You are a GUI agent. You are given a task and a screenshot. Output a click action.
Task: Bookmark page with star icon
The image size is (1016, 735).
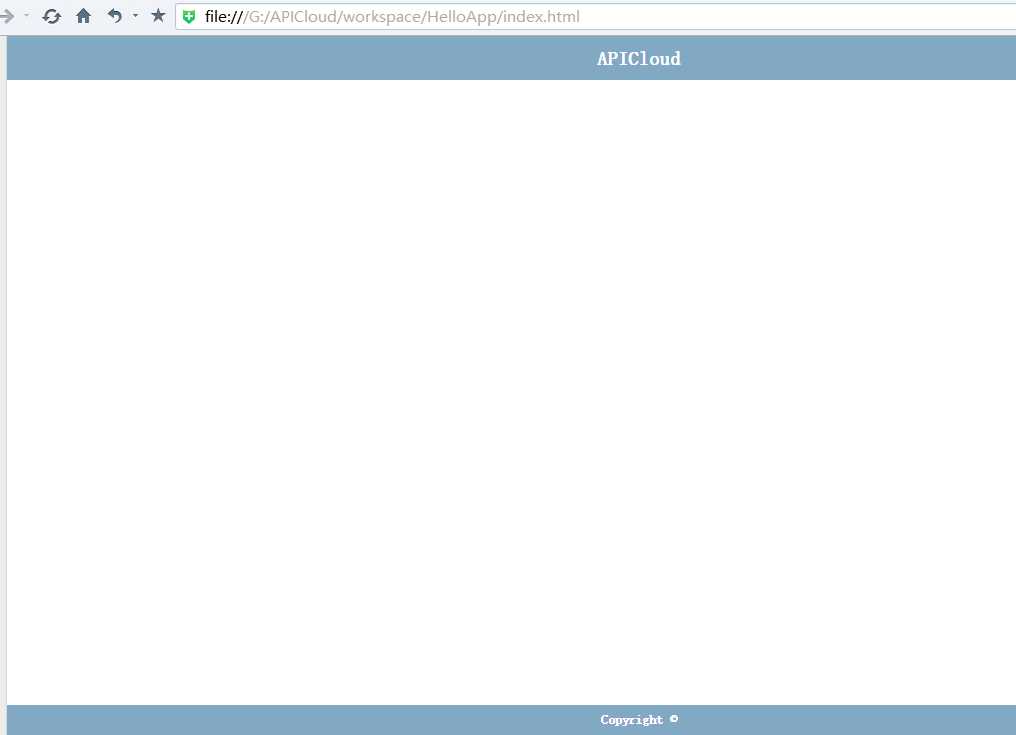tap(158, 16)
